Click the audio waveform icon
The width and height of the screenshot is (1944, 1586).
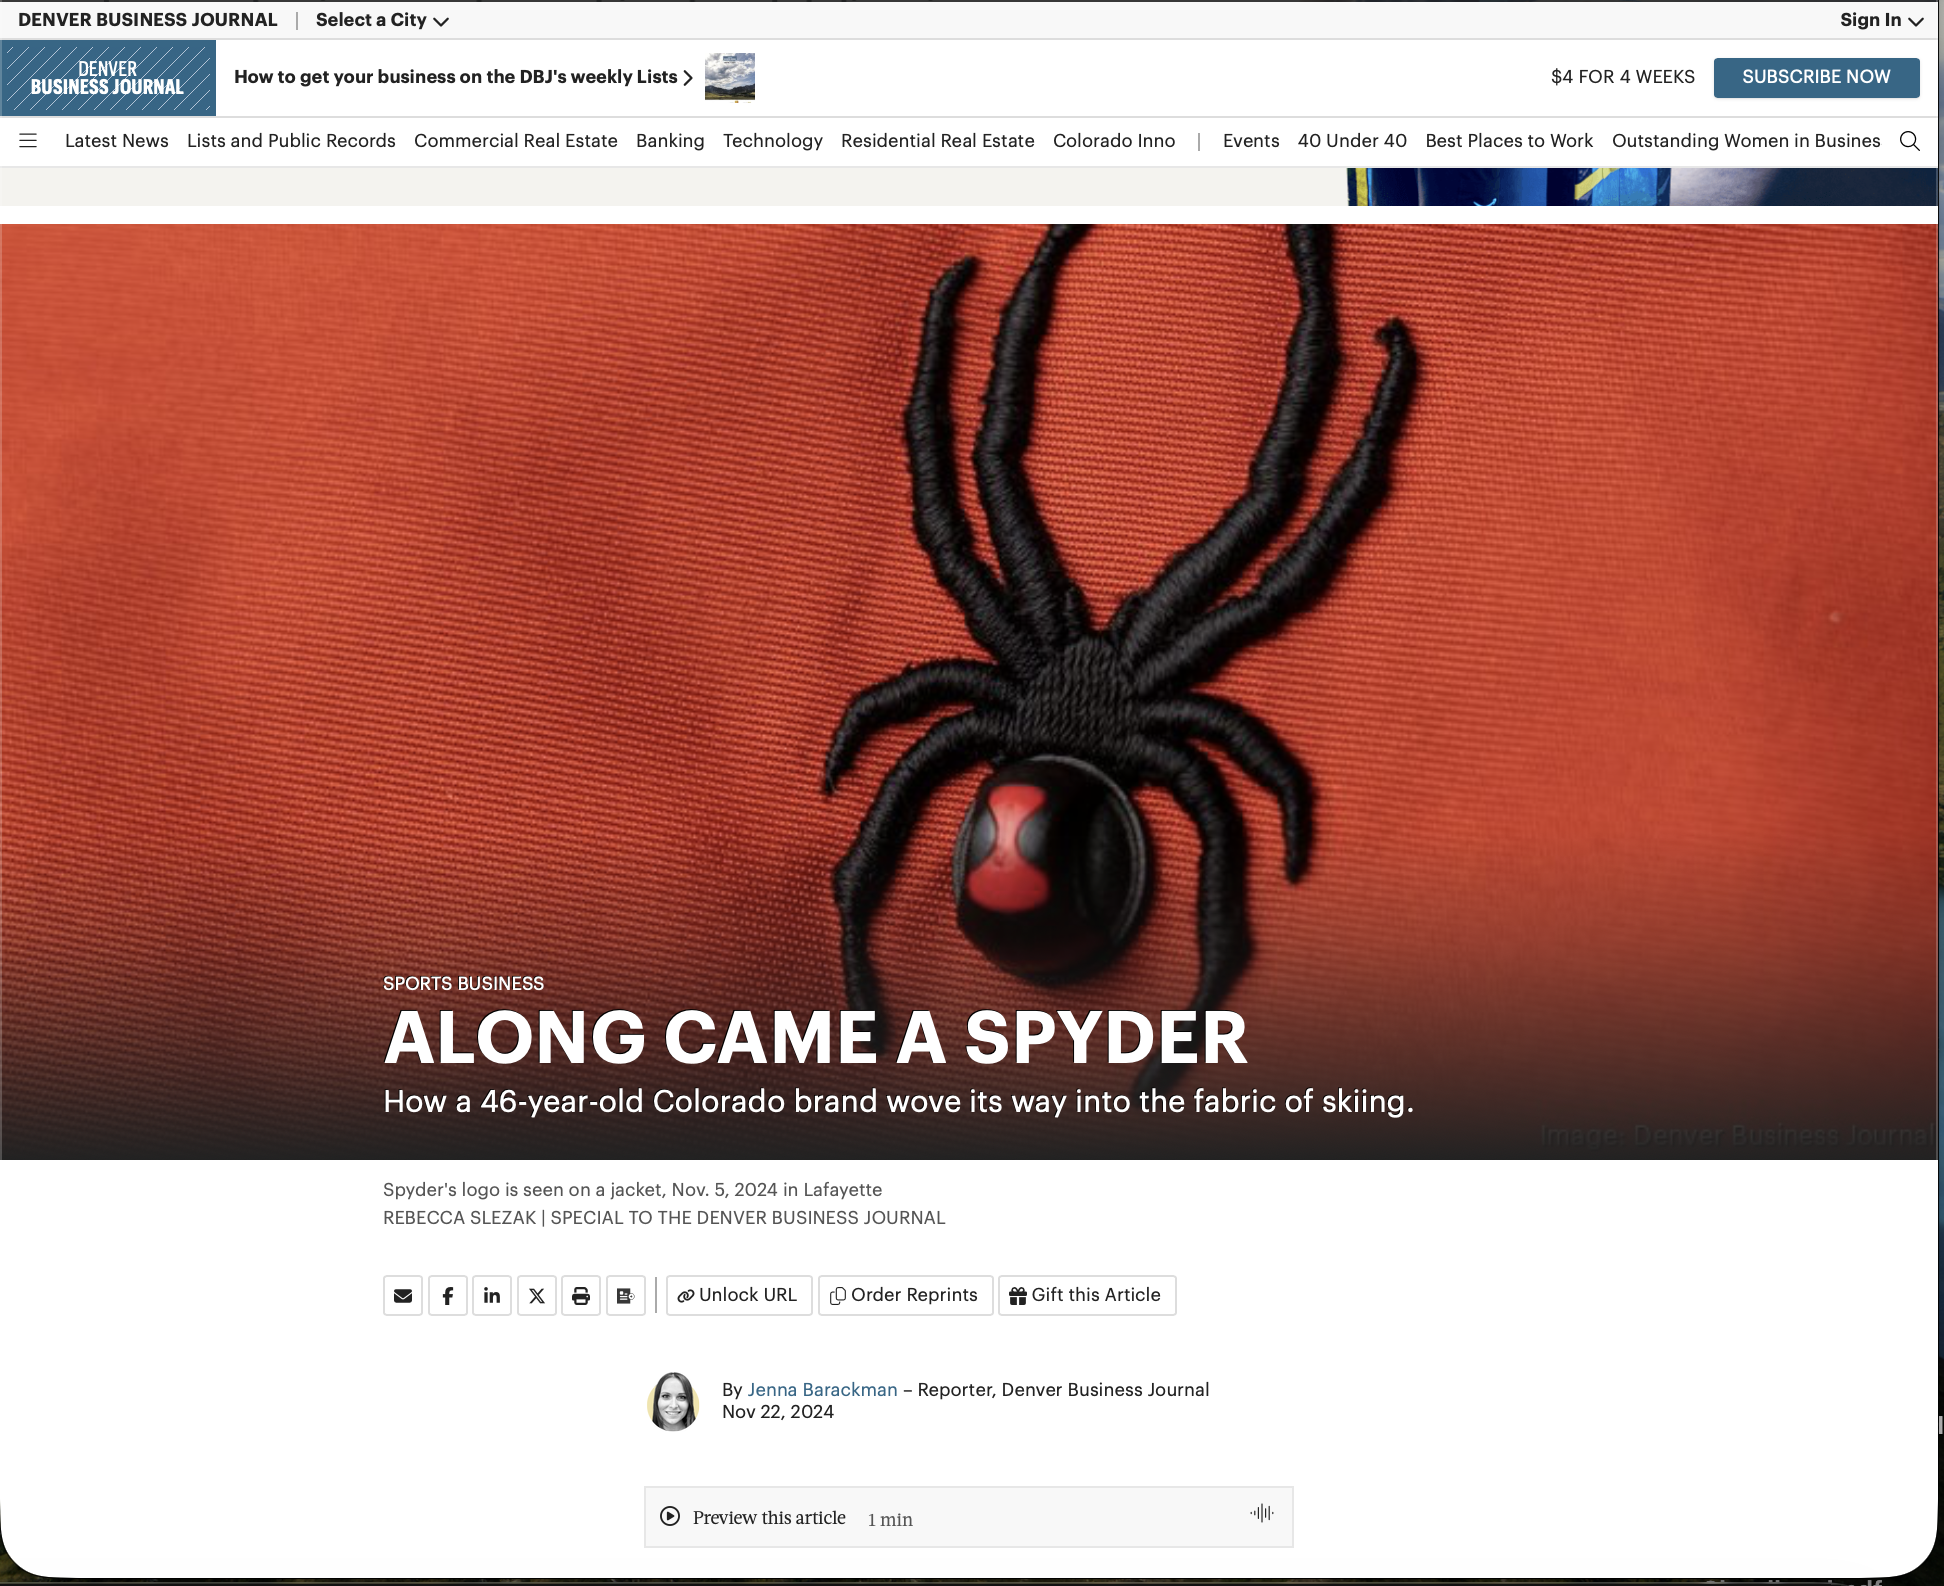pos(1261,1513)
